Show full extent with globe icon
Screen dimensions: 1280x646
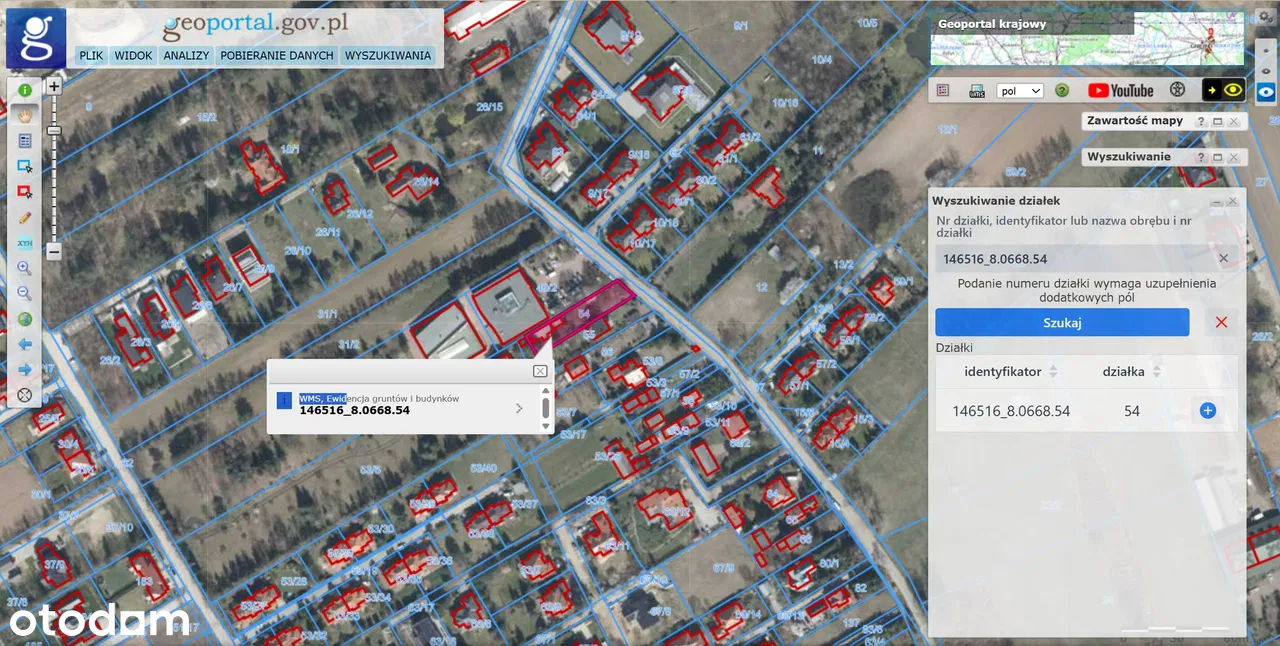pyautogui.click(x=24, y=319)
